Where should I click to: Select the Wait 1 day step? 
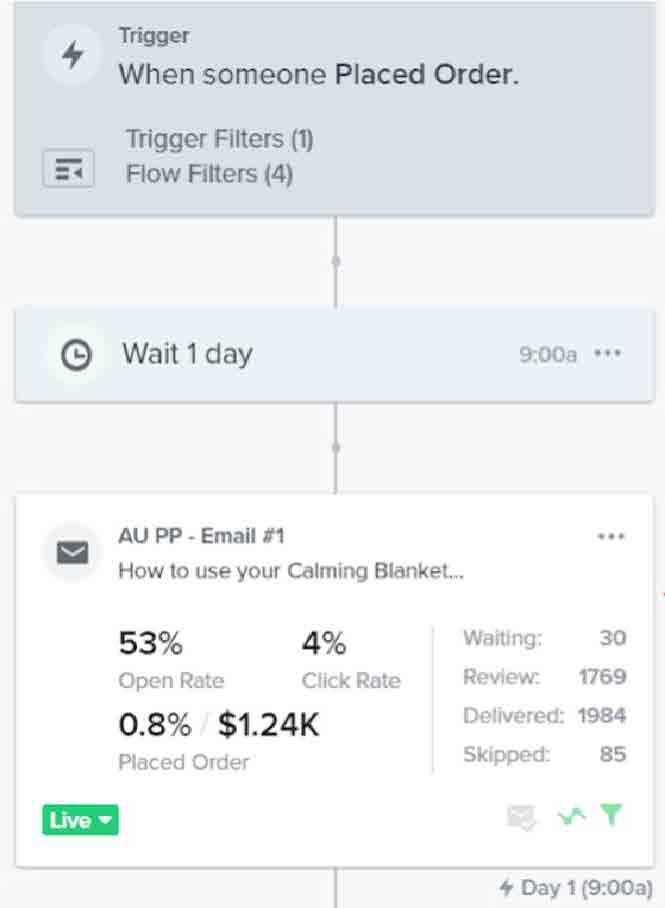click(334, 354)
